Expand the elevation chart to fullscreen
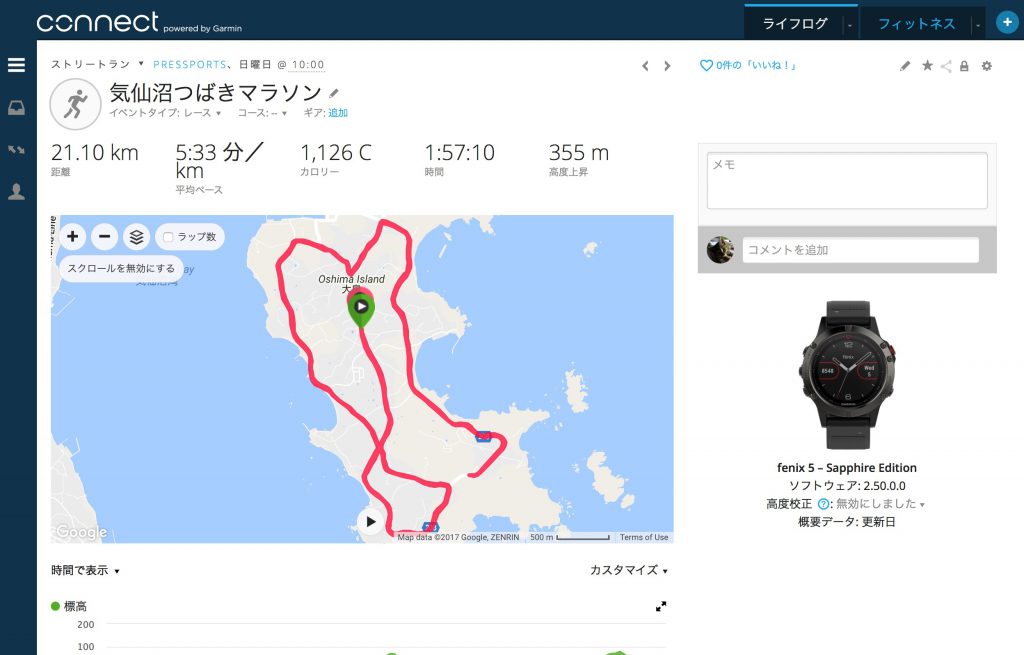1024x655 pixels. pos(661,606)
